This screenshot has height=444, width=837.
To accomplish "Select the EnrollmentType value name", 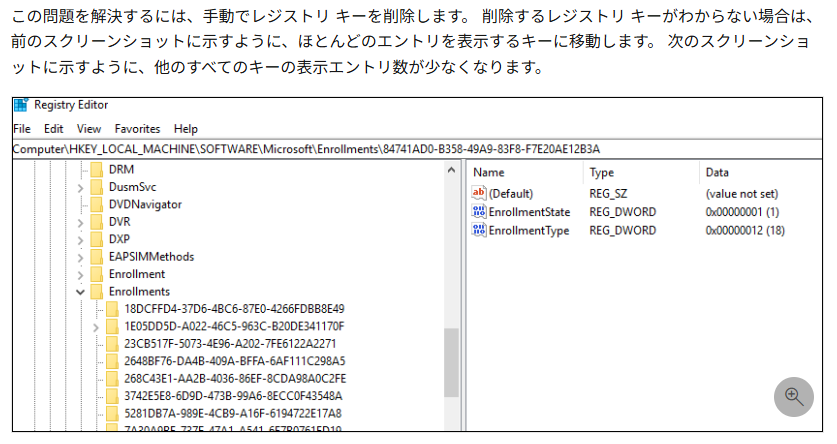I will click(529, 231).
